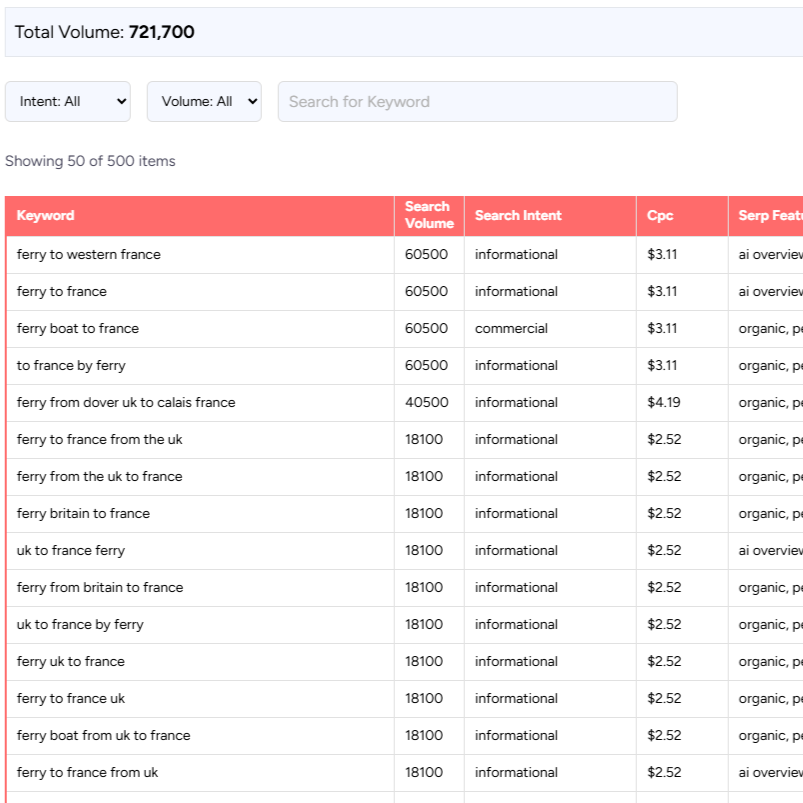Click the $4.19 Cpc value
The width and height of the screenshot is (803, 803).
tap(662, 403)
